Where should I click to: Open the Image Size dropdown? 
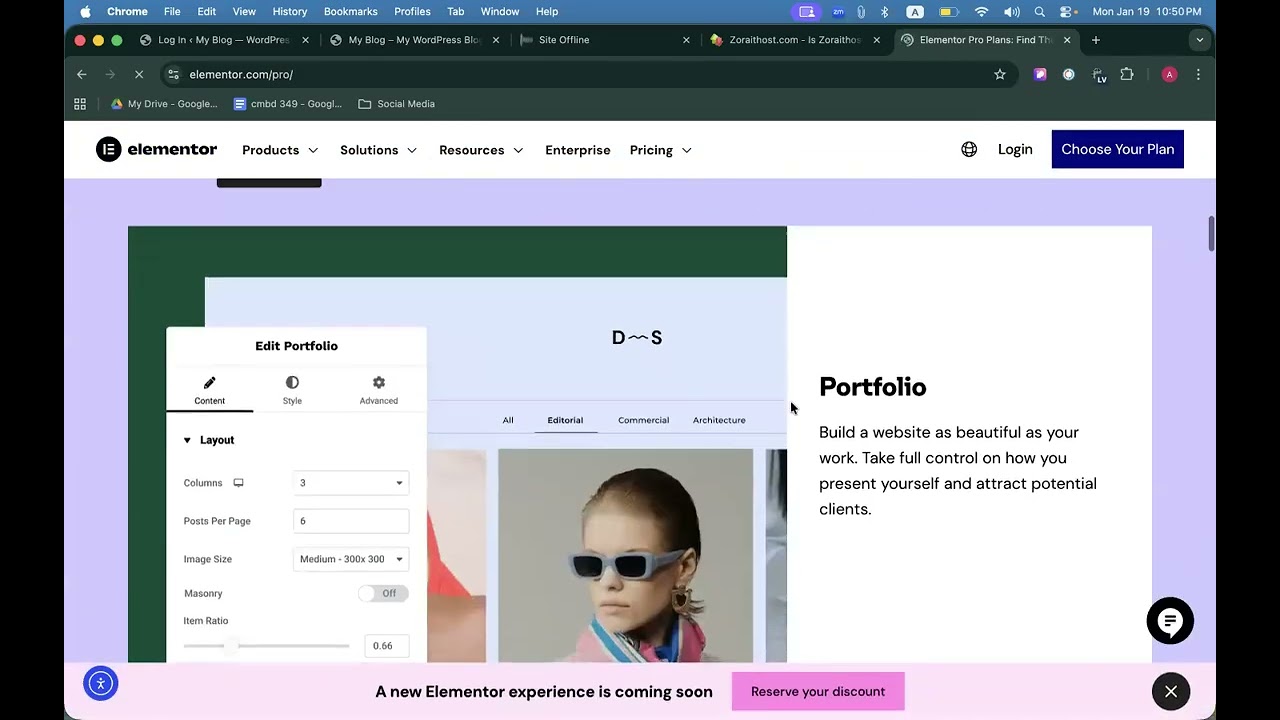pyautogui.click(x=351, y=559)
